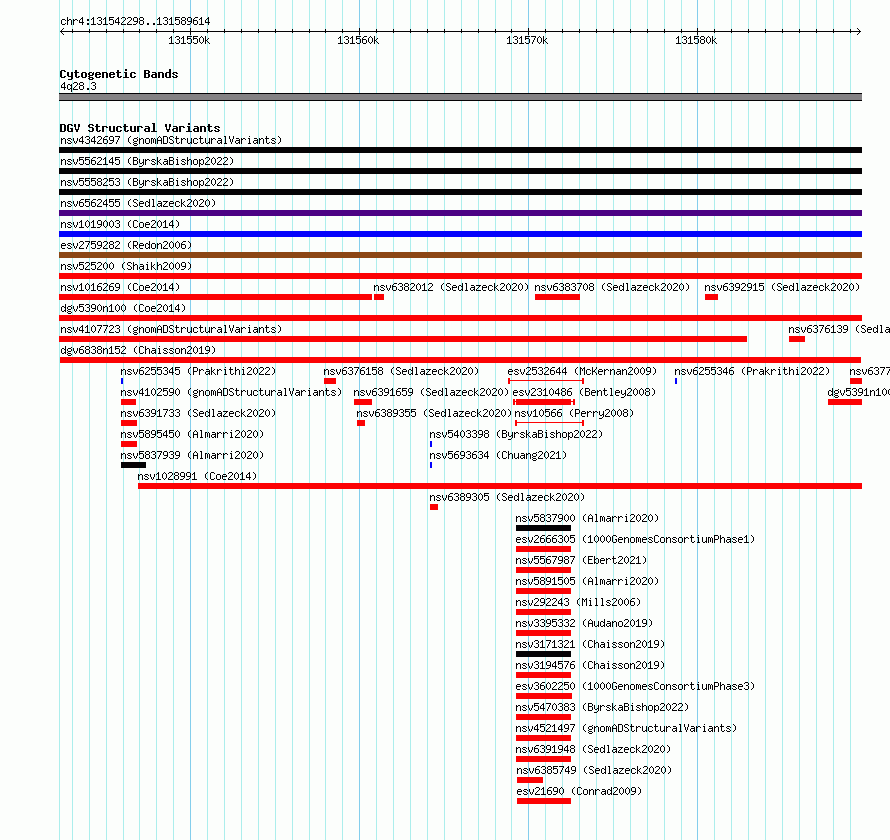Viewport: 890px width, 840px height.
Task: Click the brown bar for esv2759282
Action: [x=460, y=255]
